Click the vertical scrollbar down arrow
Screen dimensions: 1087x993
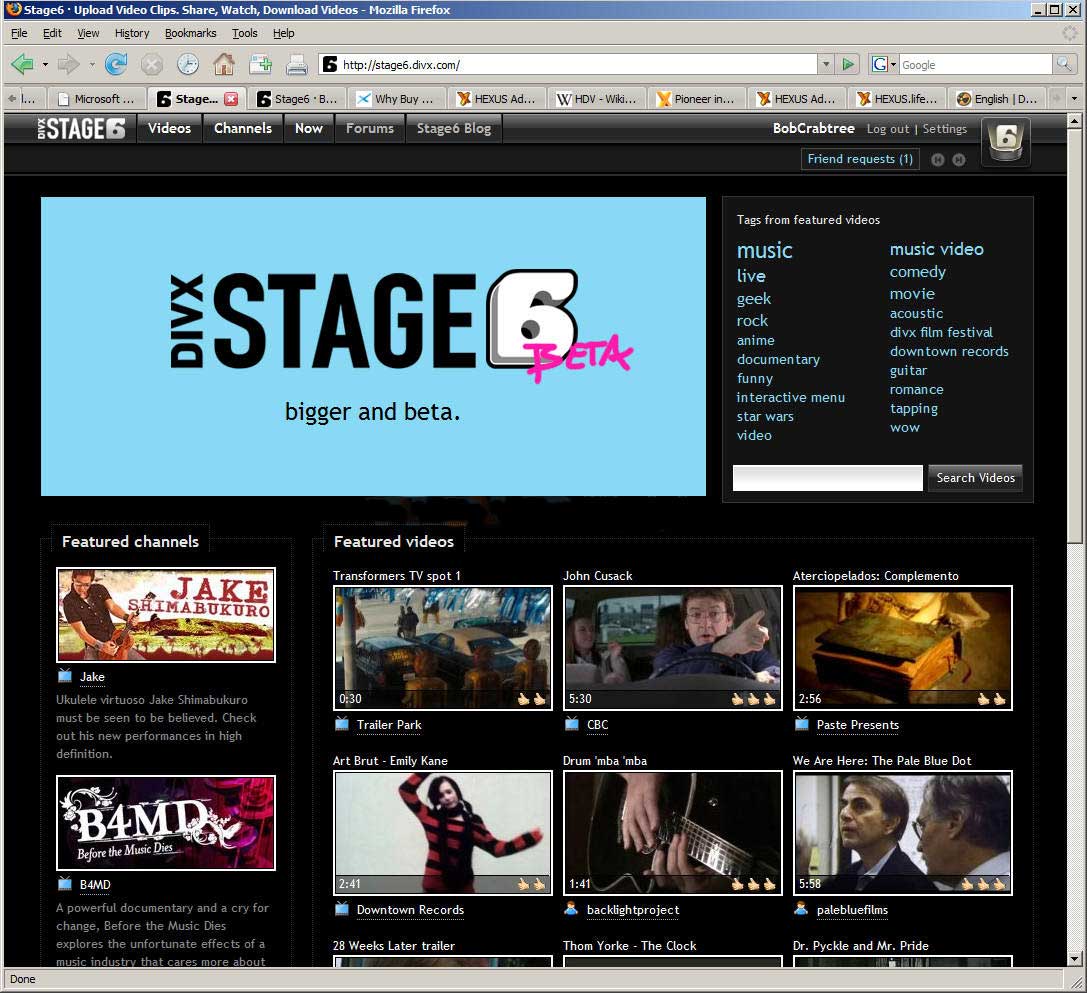pos(1075,960)
